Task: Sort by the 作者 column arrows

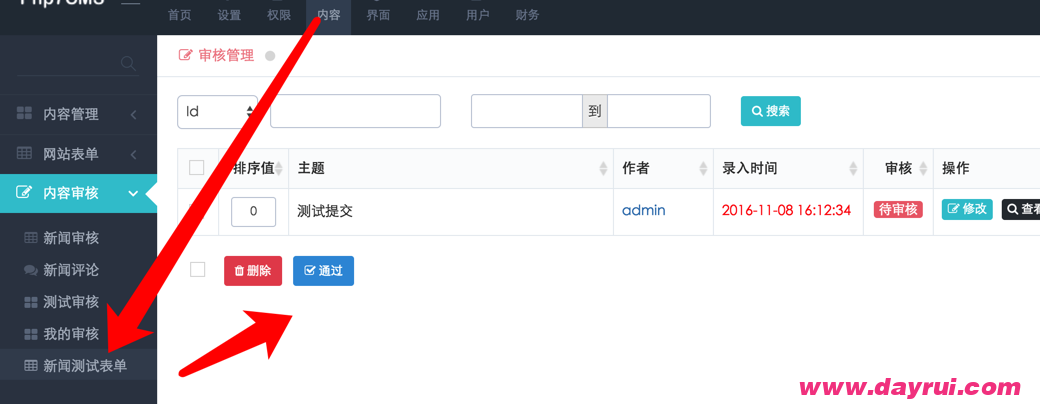Action: [x=704, y=168]
